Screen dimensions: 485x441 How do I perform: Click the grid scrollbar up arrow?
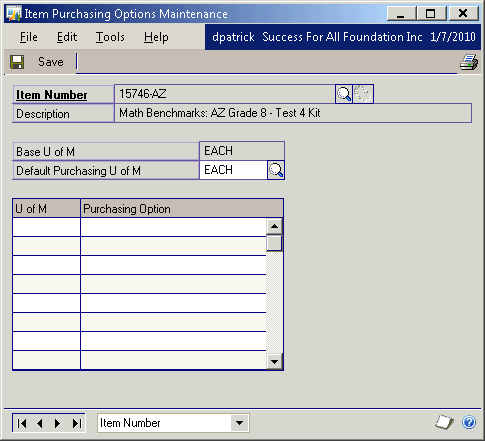coord(274,227)
